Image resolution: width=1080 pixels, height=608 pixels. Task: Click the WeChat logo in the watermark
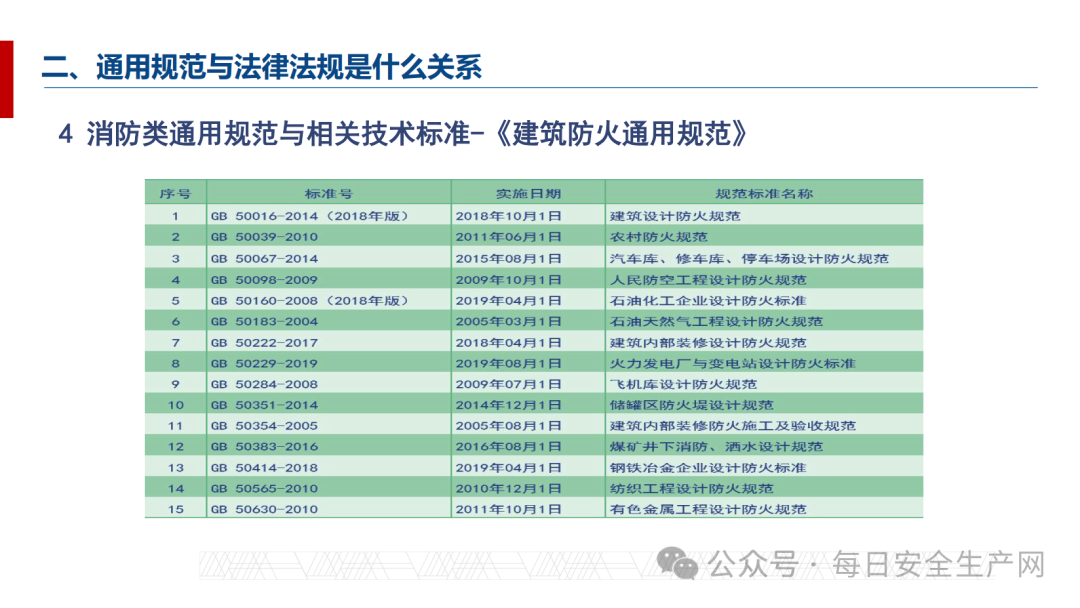click(684, 564)
